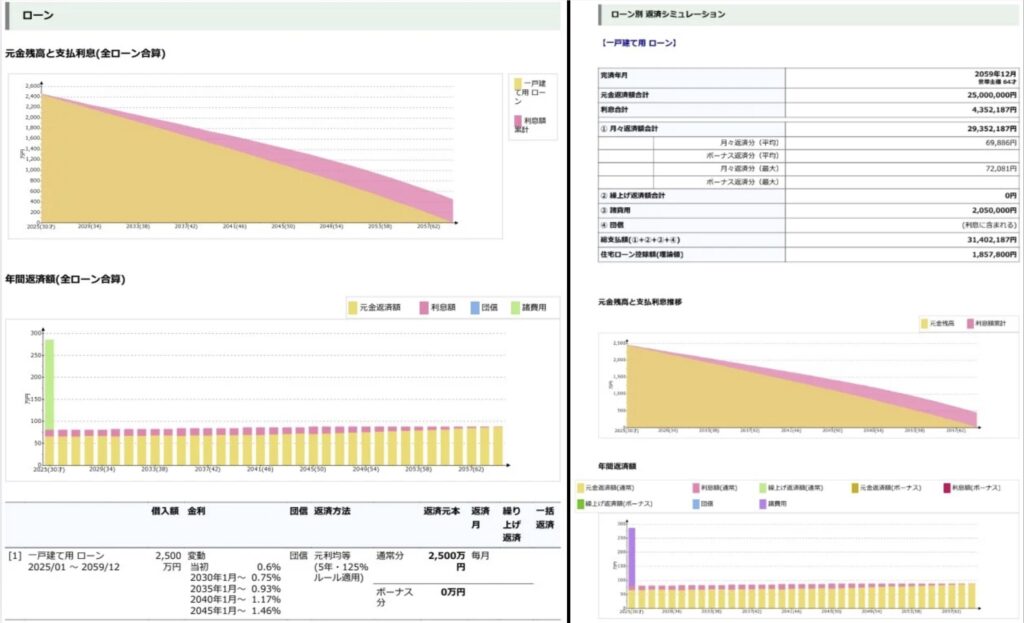1024x623 pixels.
Task: Click the blue 団信 legend icon on the right
Action: [697, 503]
